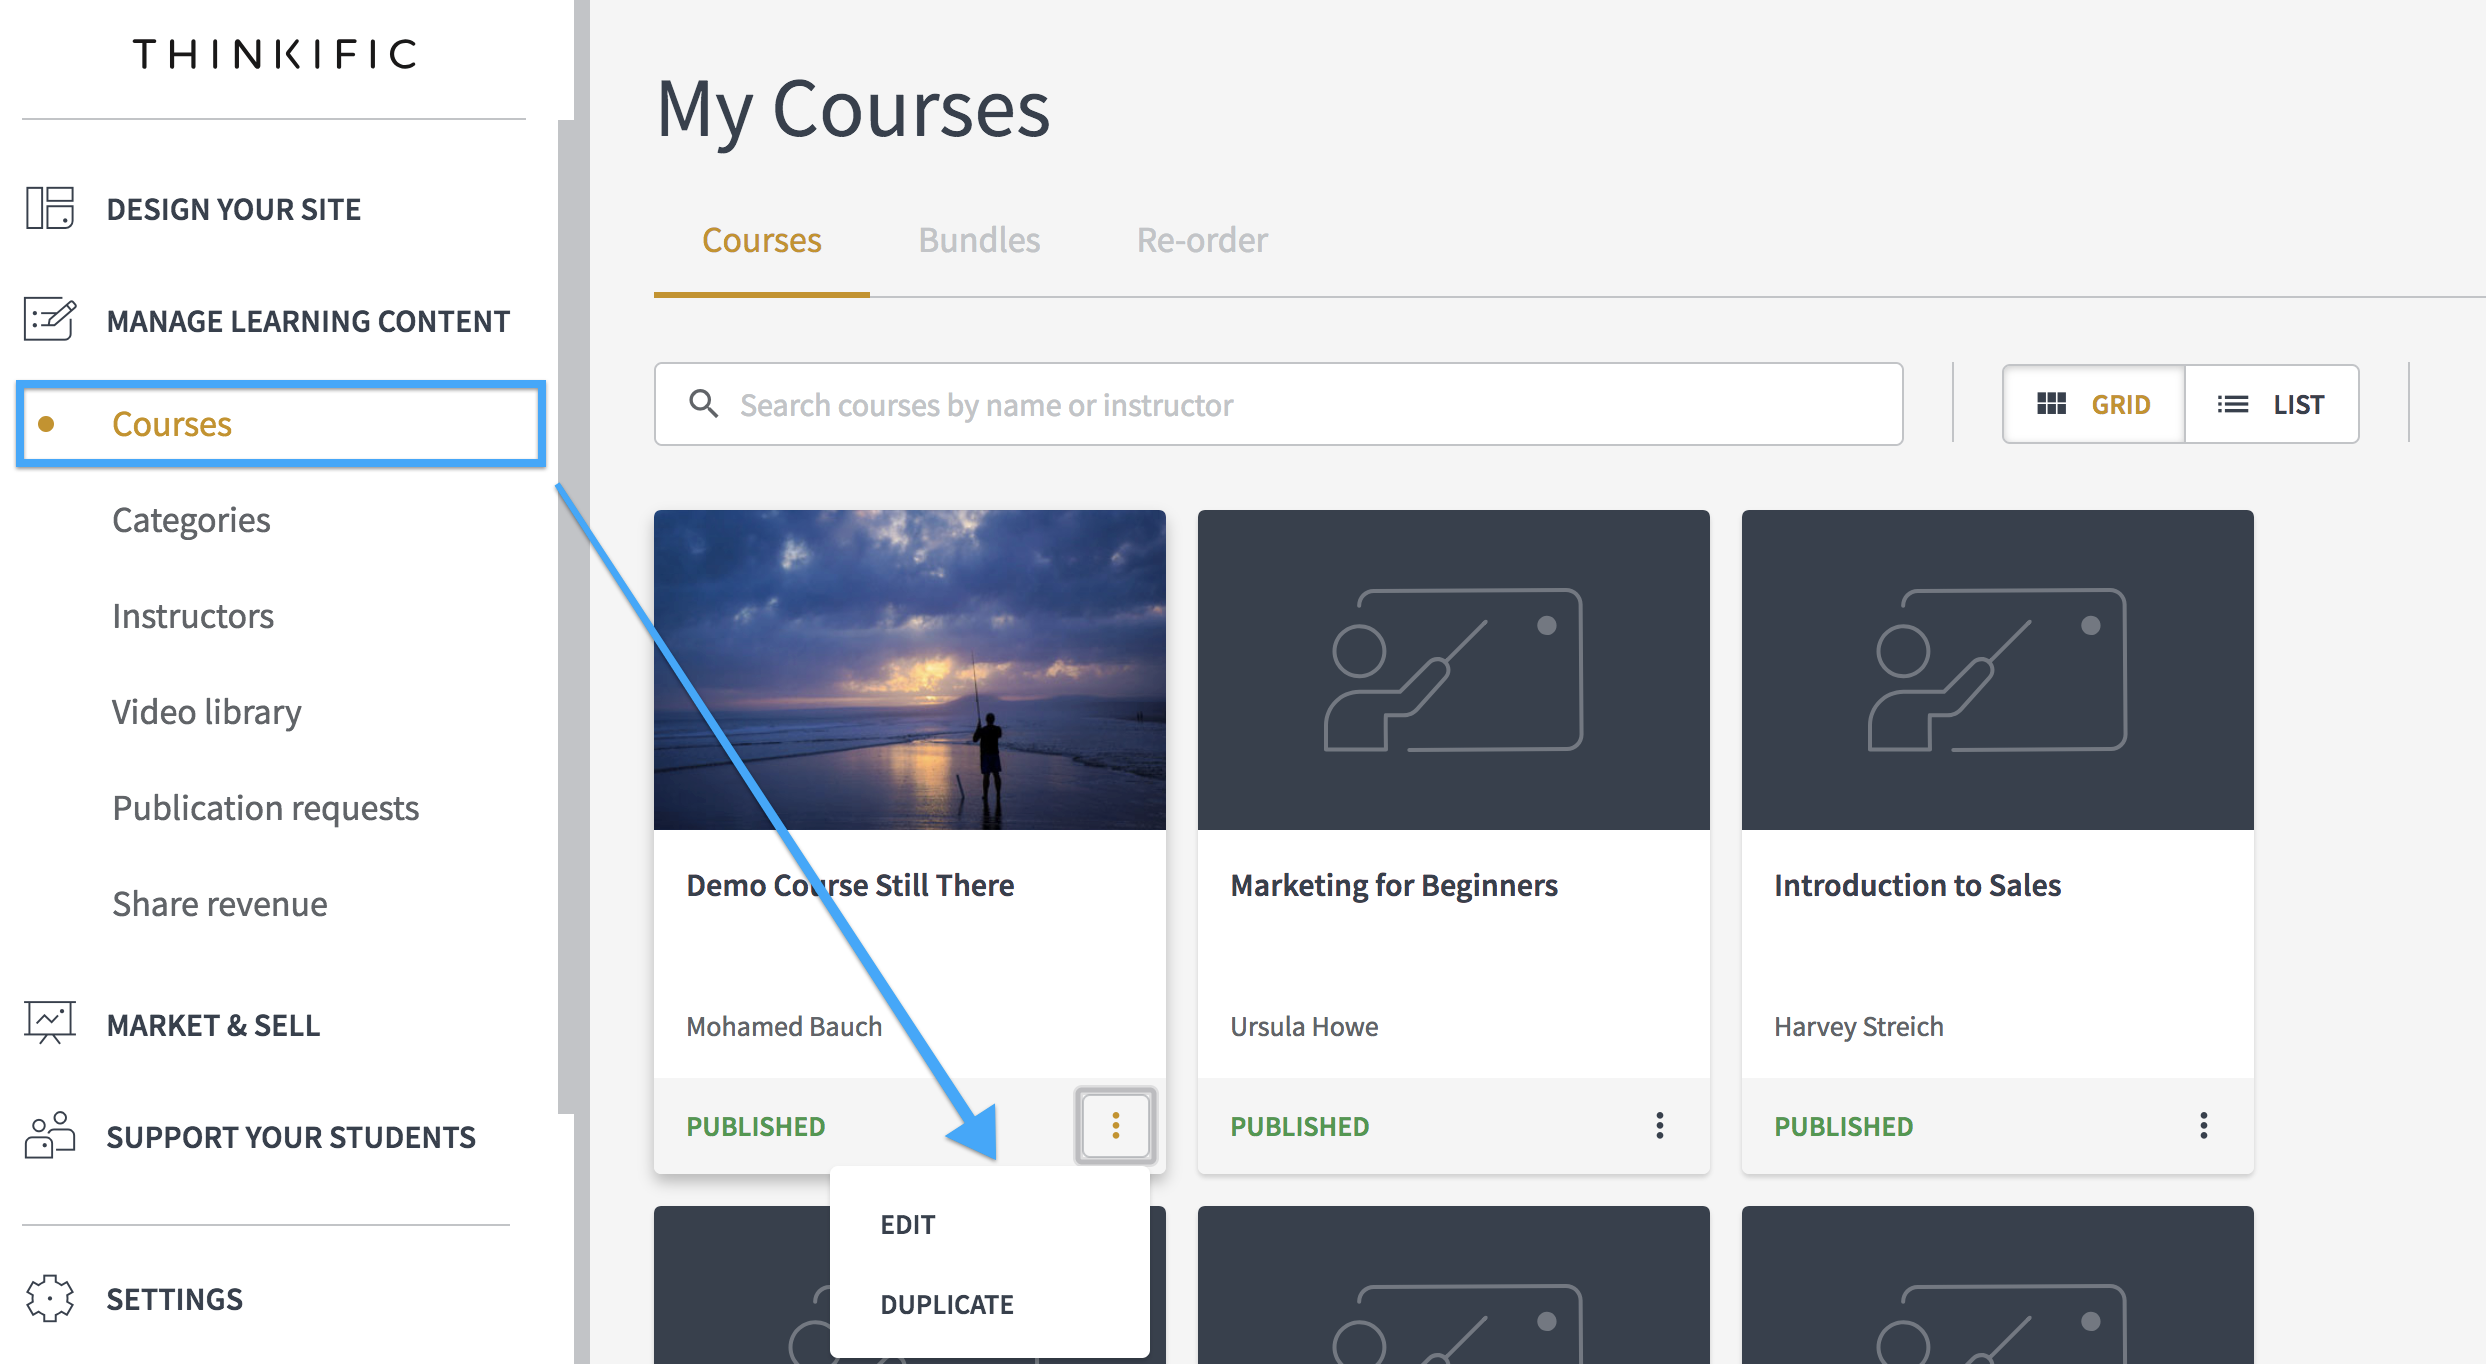
Task: Click the sidebar vertical scrollbar
Action: 566,616
